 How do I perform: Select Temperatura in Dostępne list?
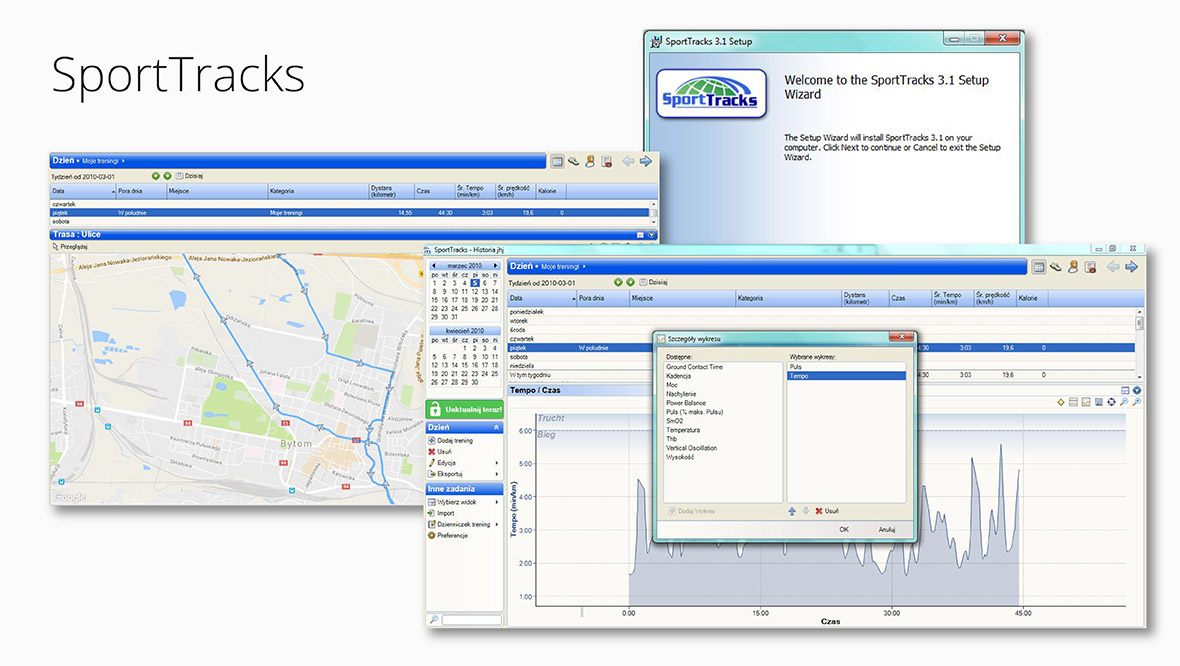click(683, 430)
